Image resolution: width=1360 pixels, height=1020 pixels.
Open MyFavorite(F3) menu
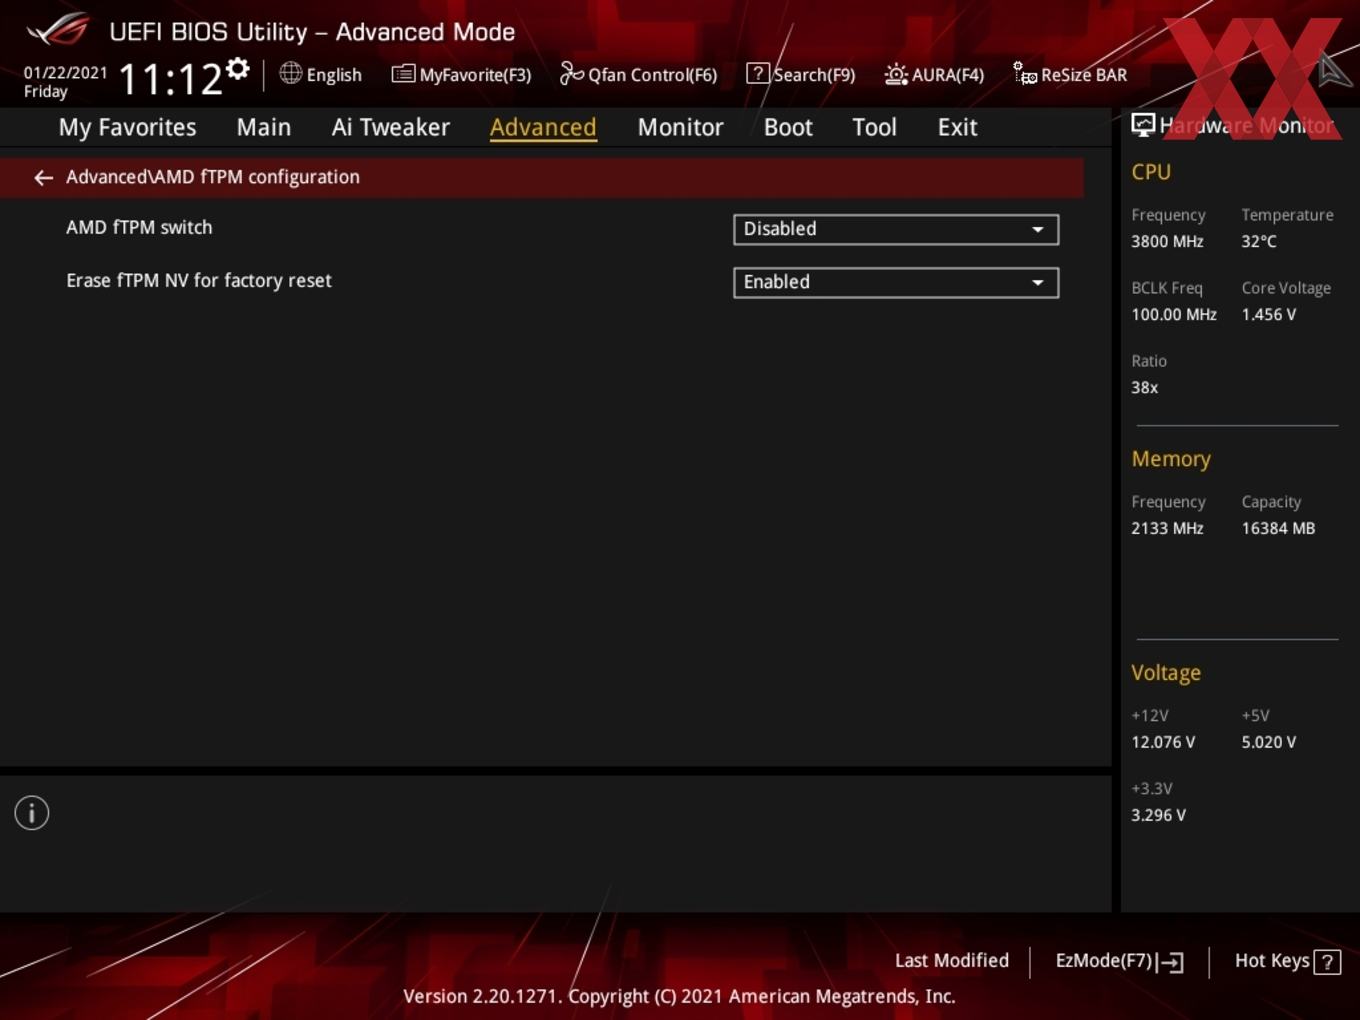(461, 74)
